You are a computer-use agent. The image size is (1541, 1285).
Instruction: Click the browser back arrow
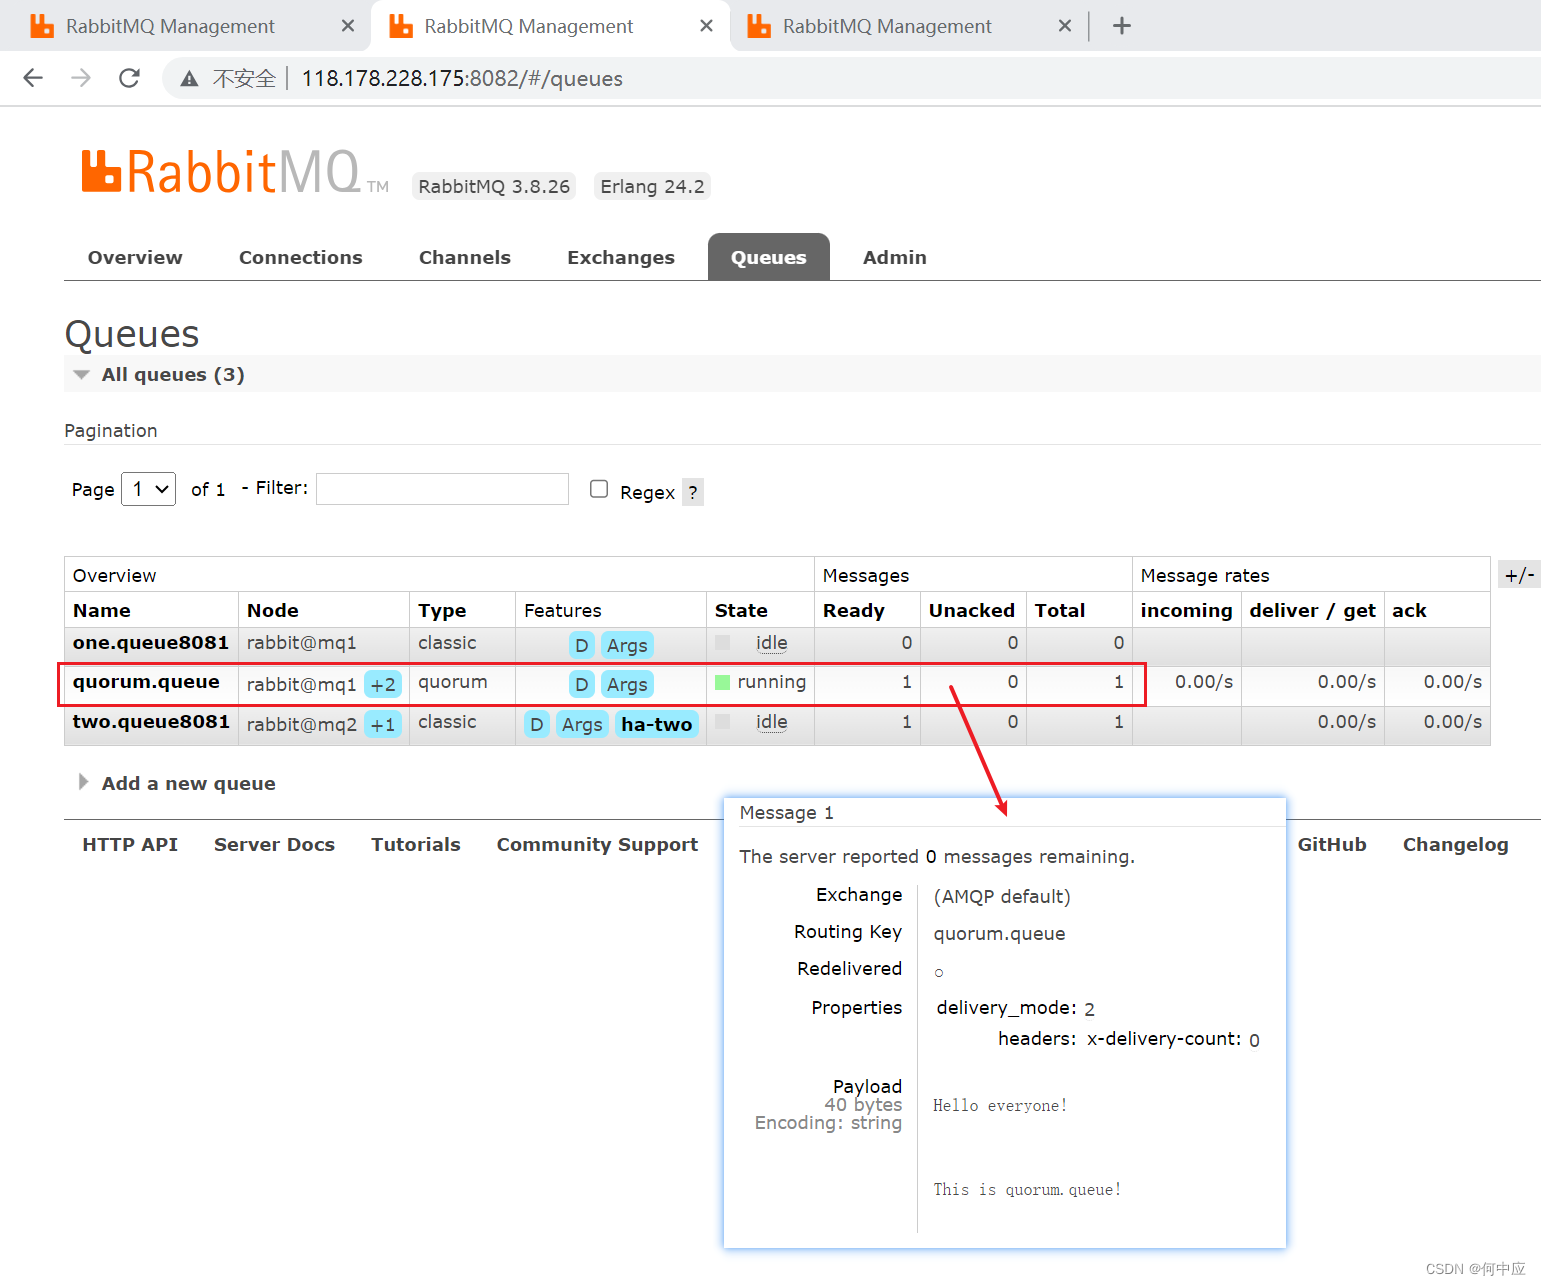33,78
